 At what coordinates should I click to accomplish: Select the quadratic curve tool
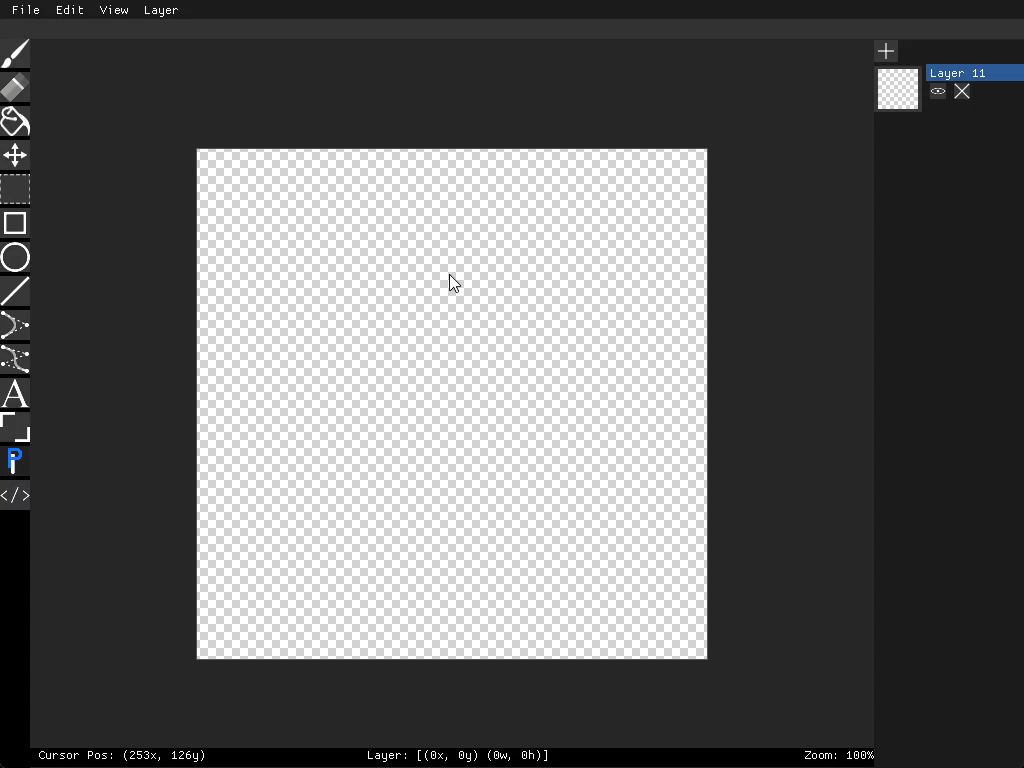pos(15,325)
